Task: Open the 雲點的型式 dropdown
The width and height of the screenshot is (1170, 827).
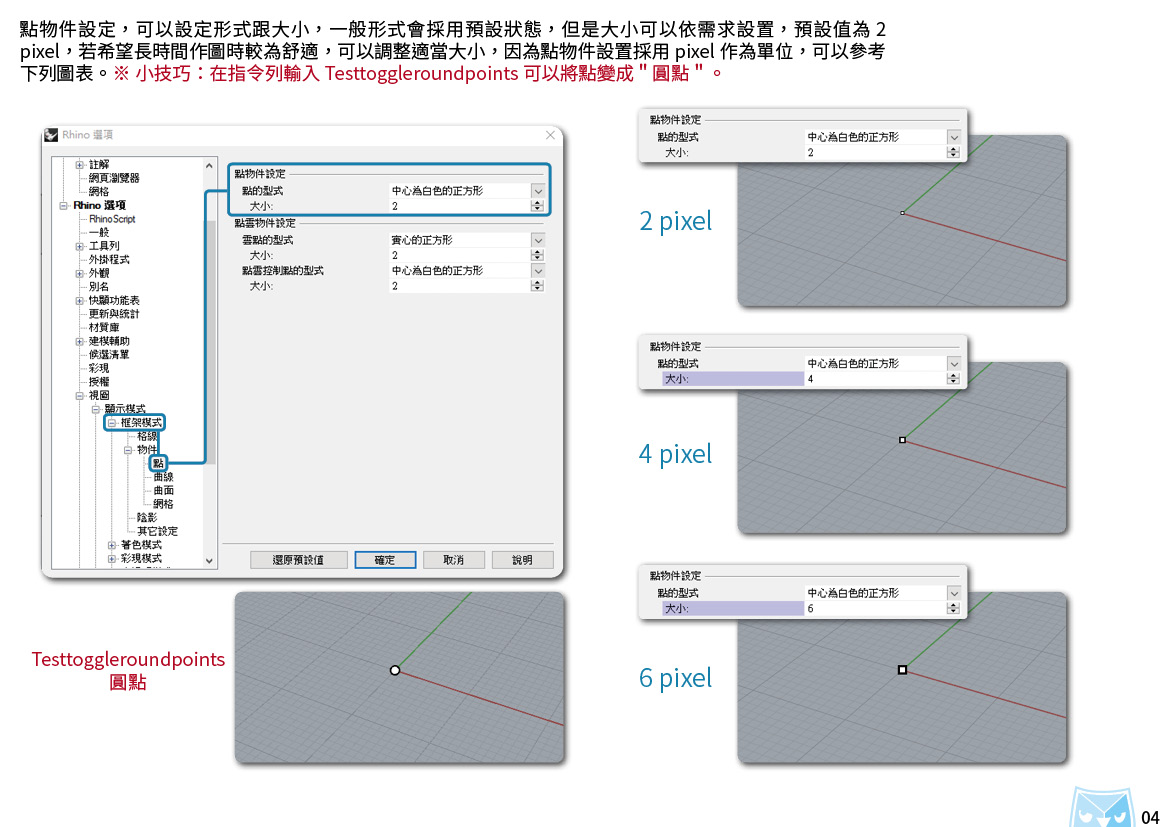Action: pyautogui.click(x=537, y=240)
